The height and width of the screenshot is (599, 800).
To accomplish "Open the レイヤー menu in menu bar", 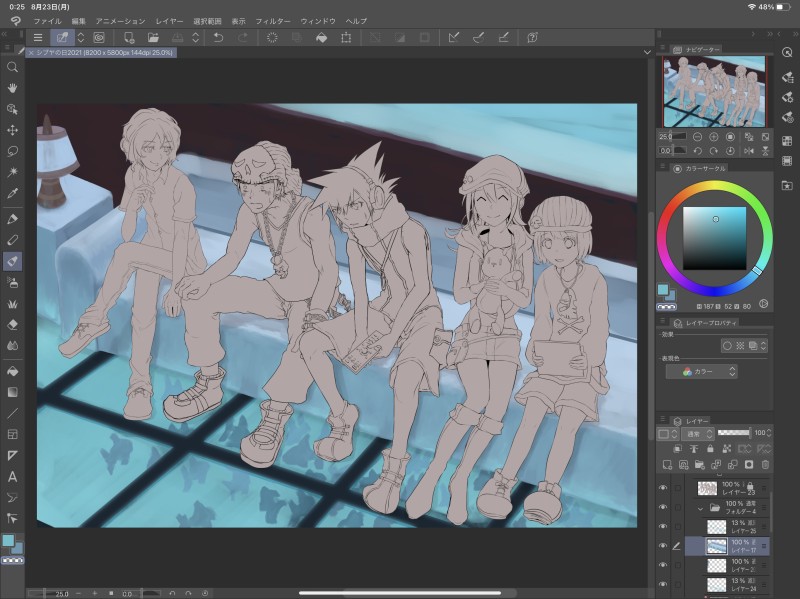I will (x=170, y=20).
